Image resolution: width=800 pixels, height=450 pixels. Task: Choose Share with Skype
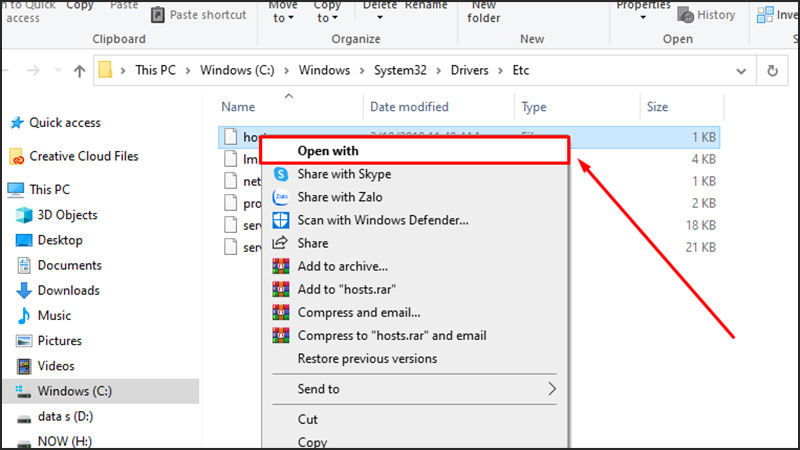[x=344, y=174]
